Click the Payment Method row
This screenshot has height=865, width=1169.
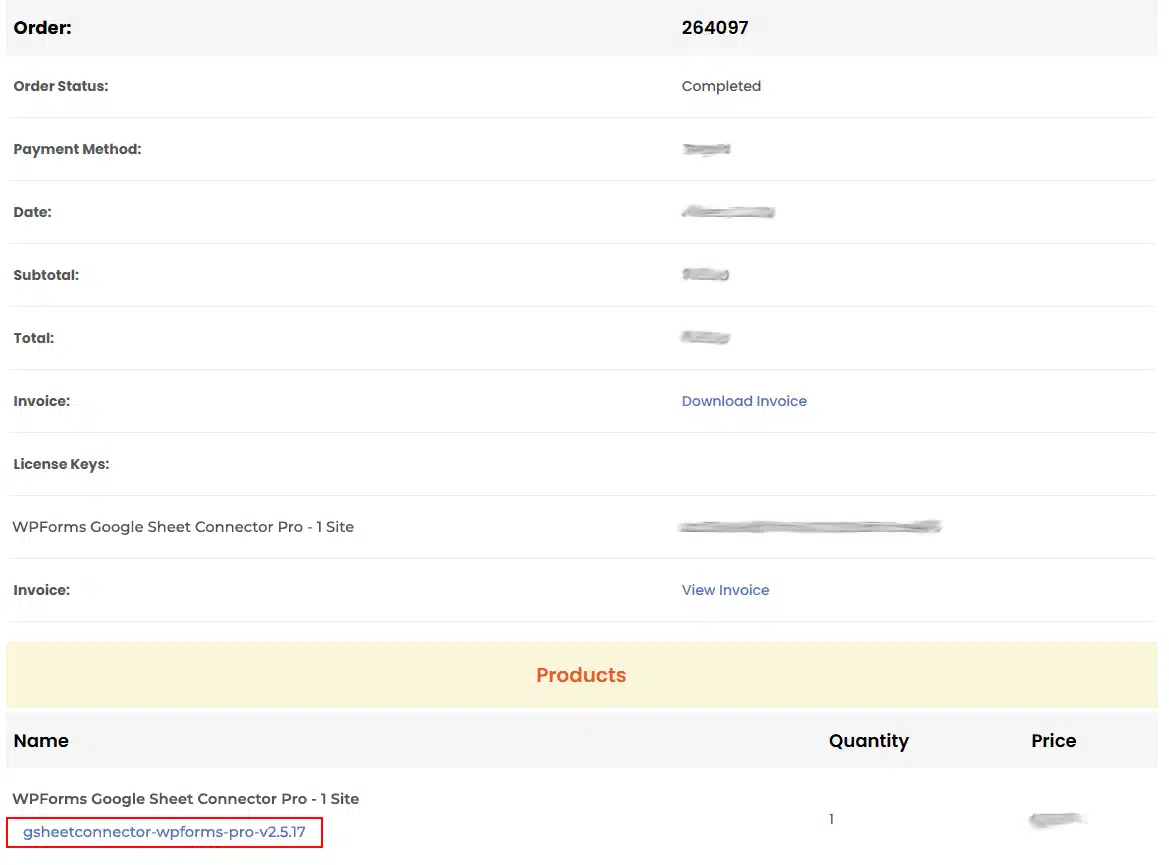(77, 148)
